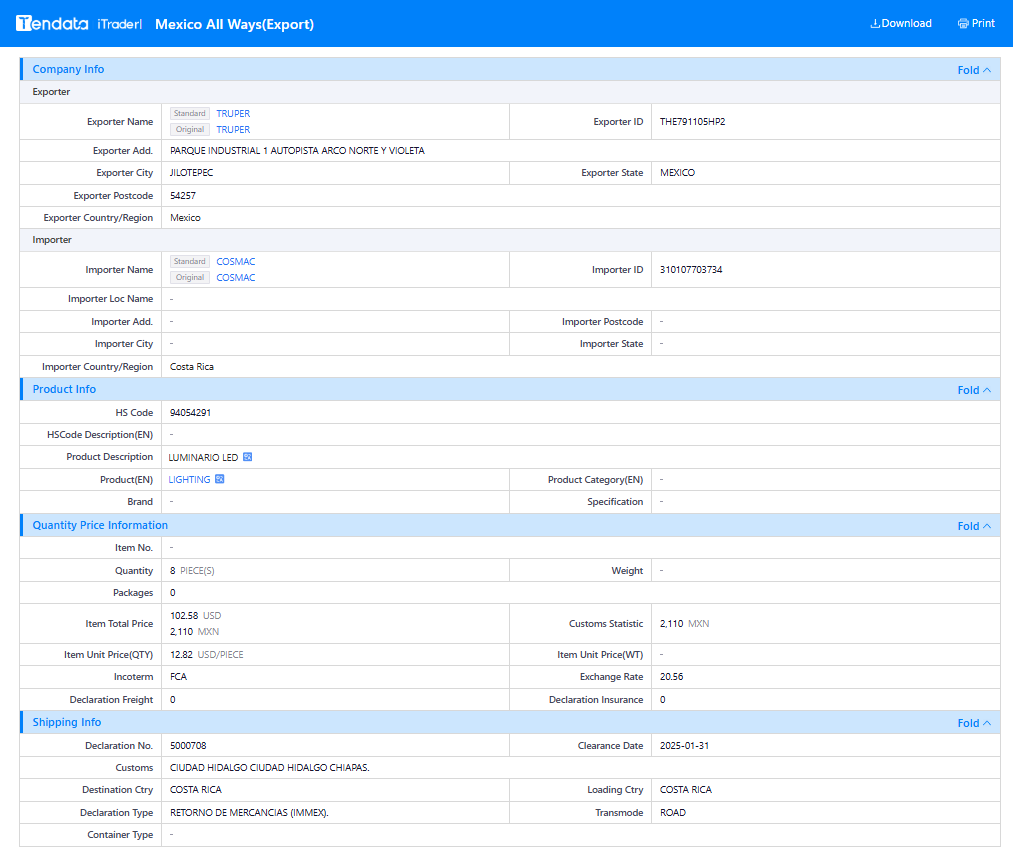Click Exporter ID value THE791105HP2

pyautogui.click(x=693, y=121)
